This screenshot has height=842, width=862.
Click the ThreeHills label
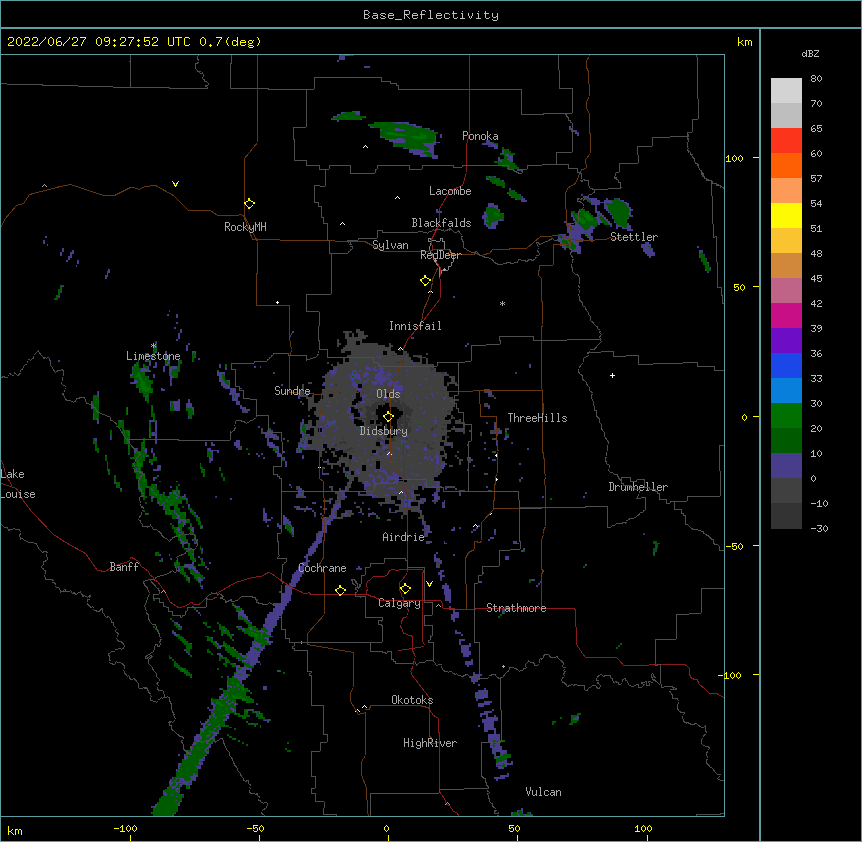537,418
